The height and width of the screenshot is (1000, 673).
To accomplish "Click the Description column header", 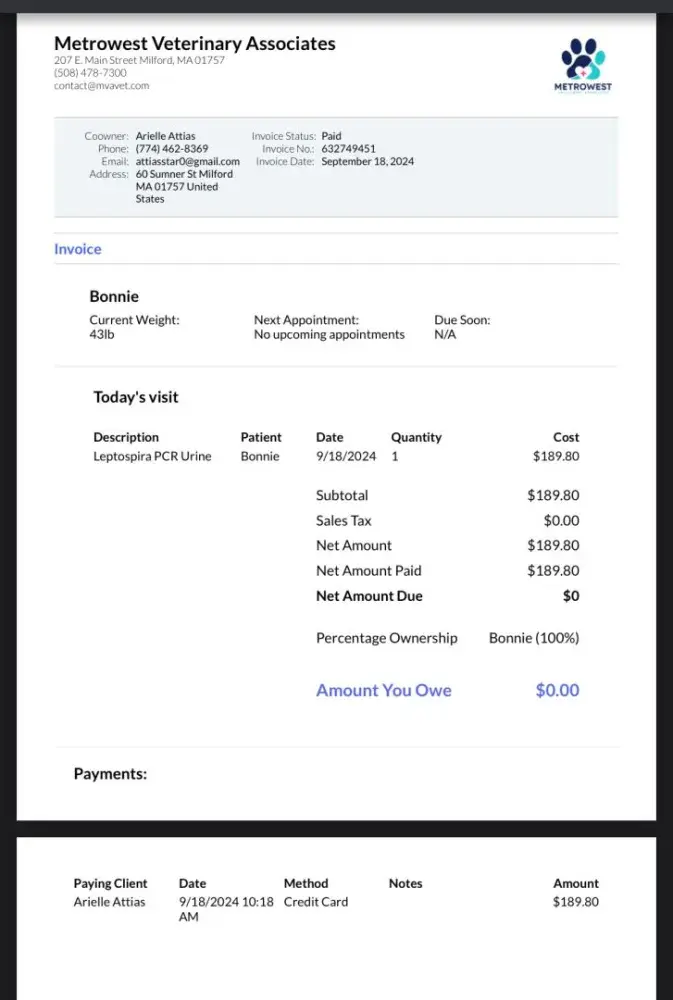I will [126, 437].
